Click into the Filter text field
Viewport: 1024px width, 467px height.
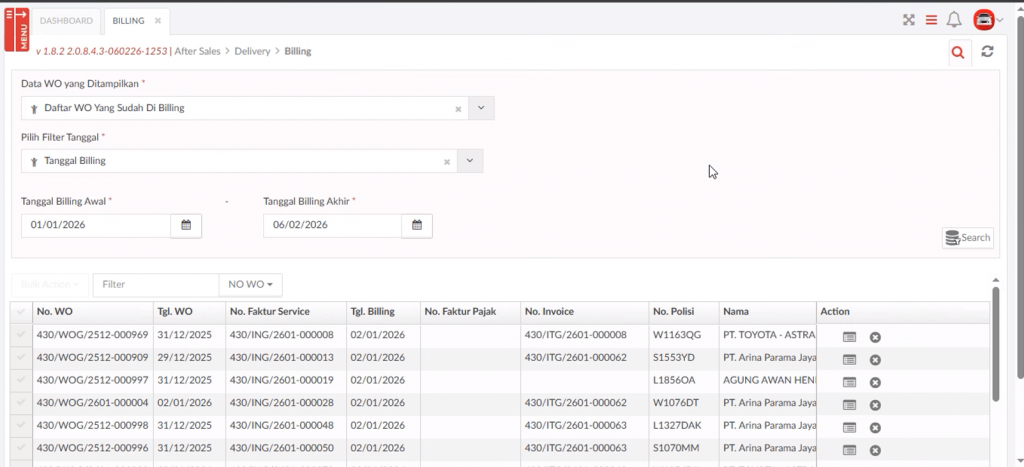tap(155, 285)
